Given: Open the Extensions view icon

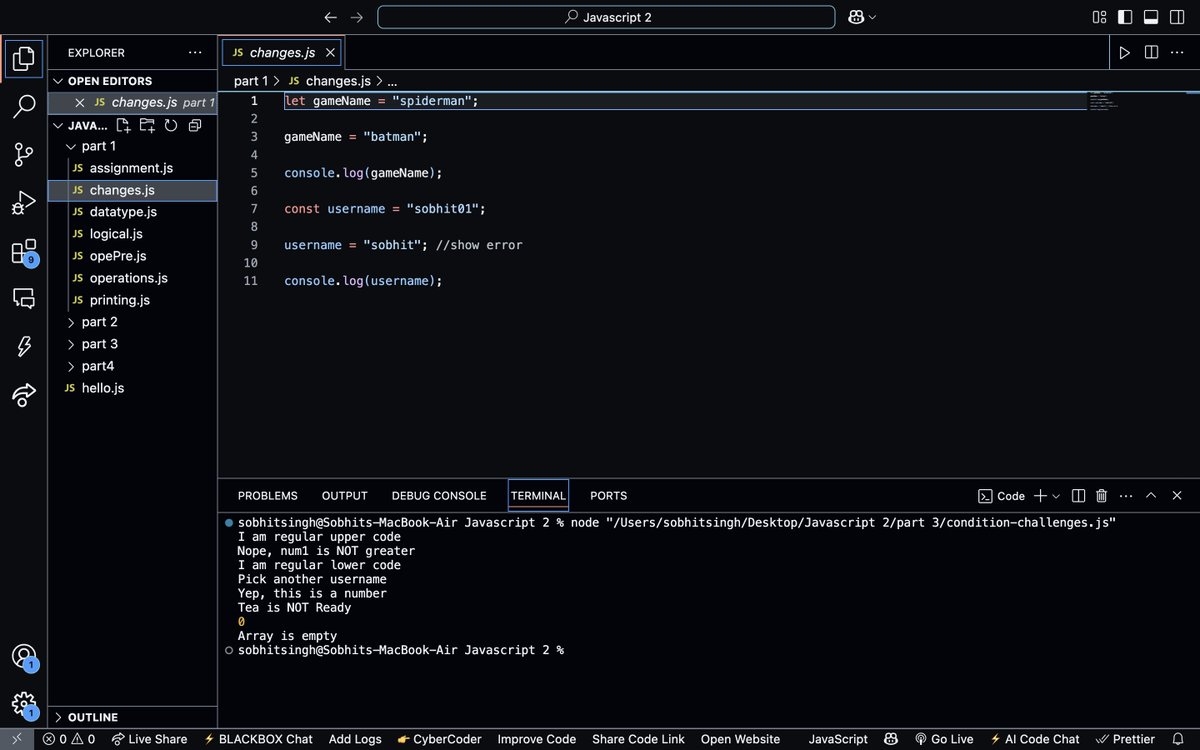Looking at the screenshot, I should point(24,251).
